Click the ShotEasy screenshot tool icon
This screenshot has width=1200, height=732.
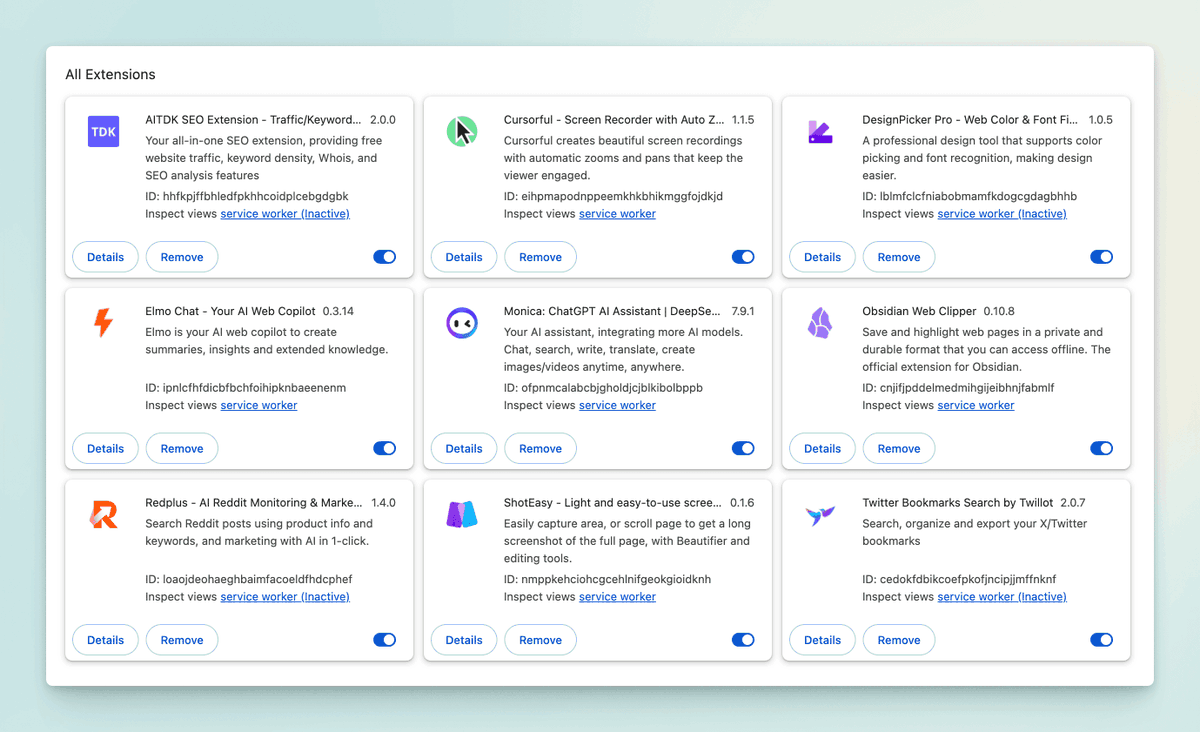462,515
